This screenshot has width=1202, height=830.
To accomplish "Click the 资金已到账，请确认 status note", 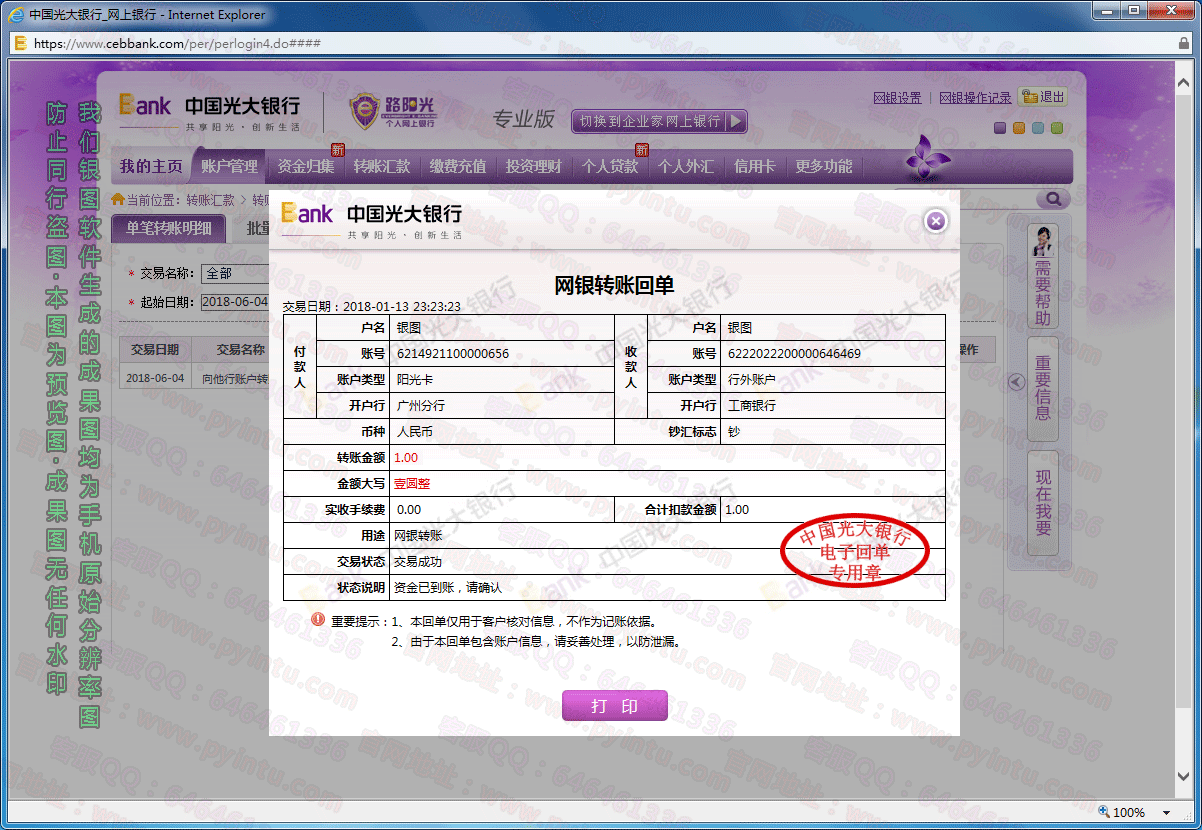I will [x=448, y=588].
